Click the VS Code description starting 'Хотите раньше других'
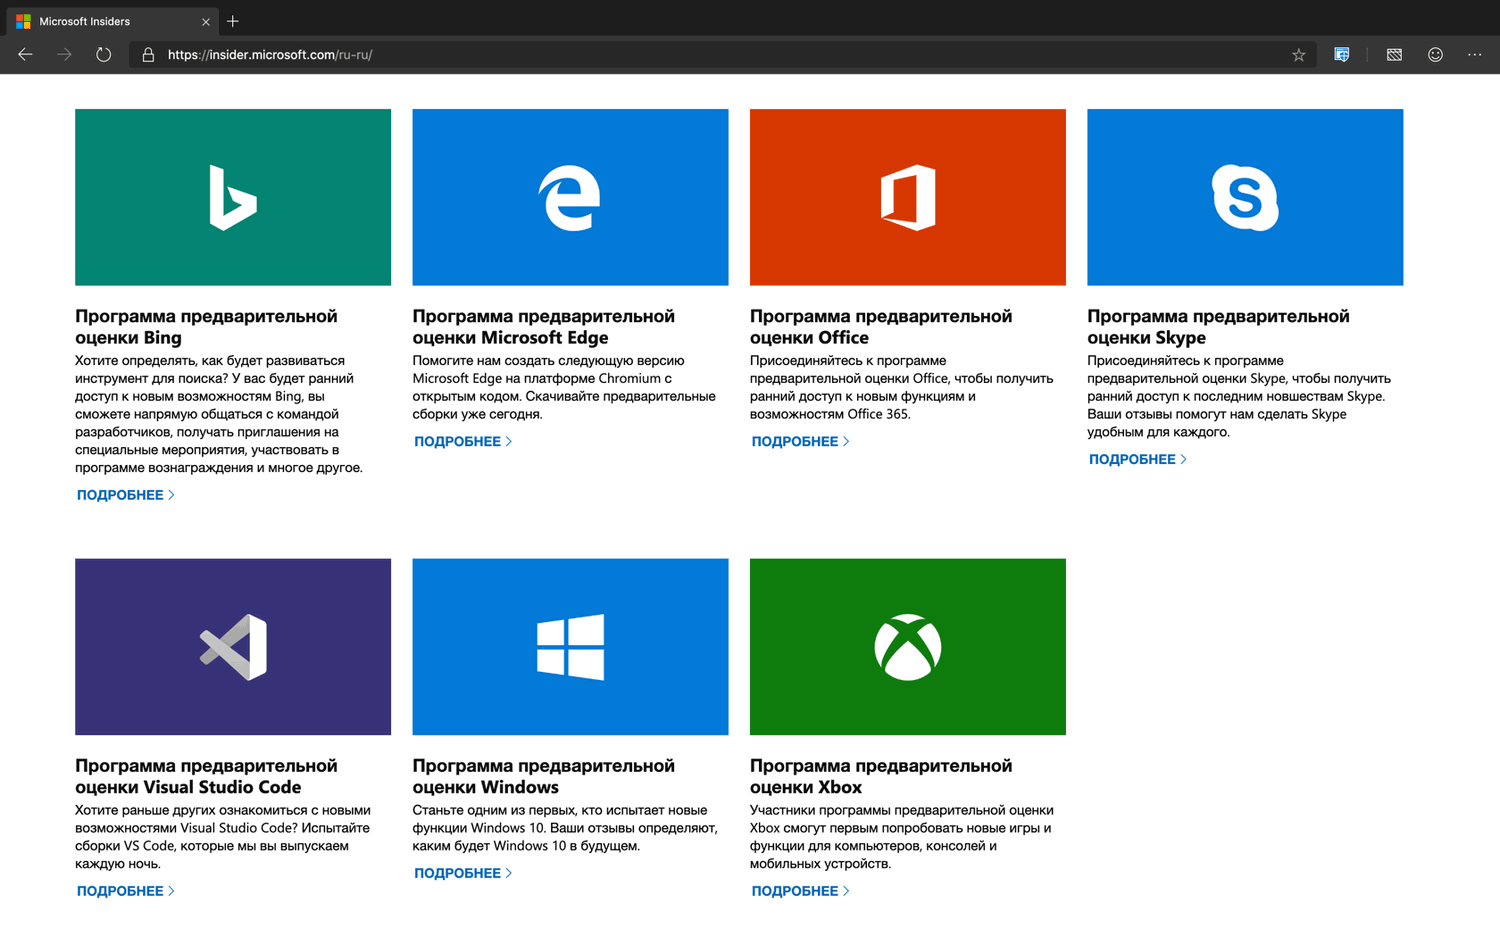The width and height of the screenshot is (1500, 937). (x=223, y=837)
